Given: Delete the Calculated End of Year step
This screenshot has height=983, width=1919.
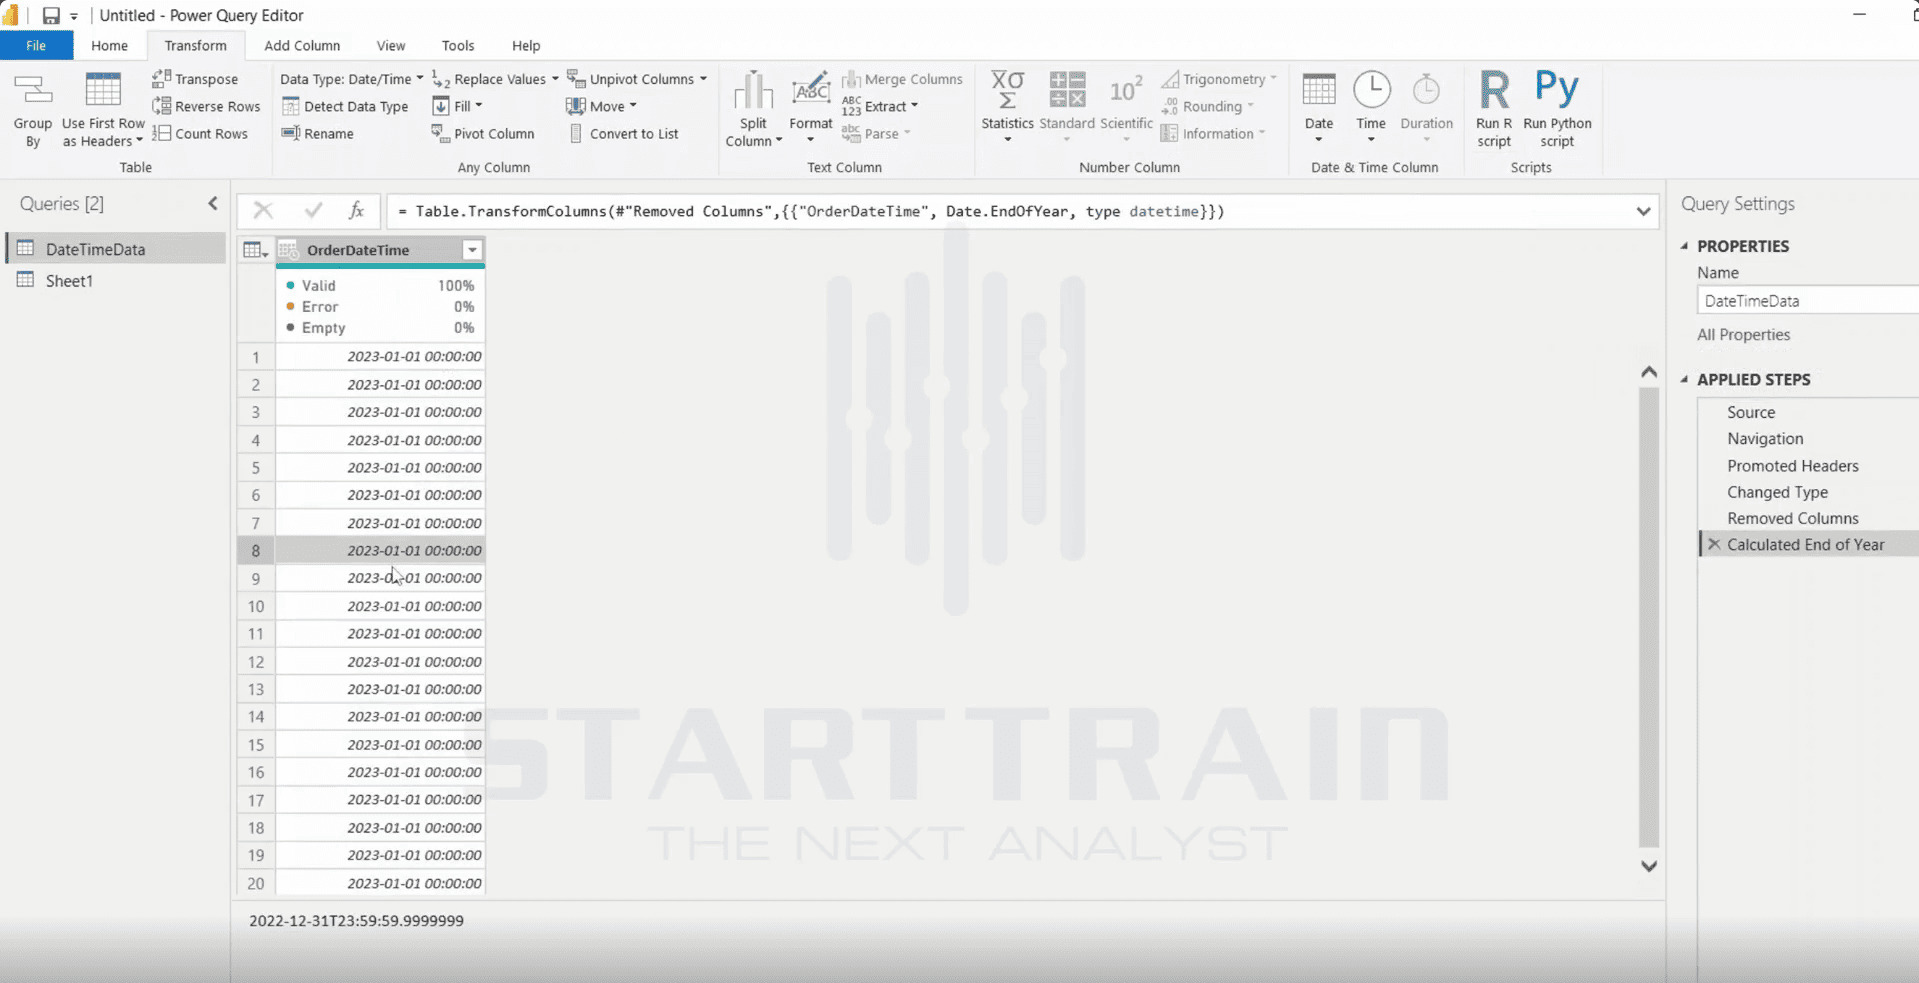Looking at the screenshot, I should tap(1714, 545).
